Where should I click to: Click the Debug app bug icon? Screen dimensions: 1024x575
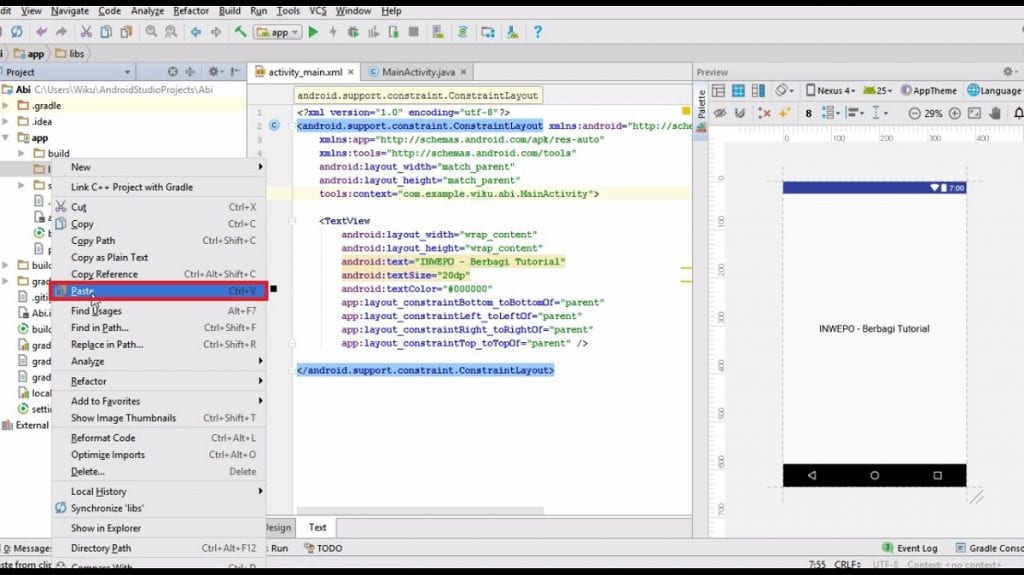coord(351,32)
